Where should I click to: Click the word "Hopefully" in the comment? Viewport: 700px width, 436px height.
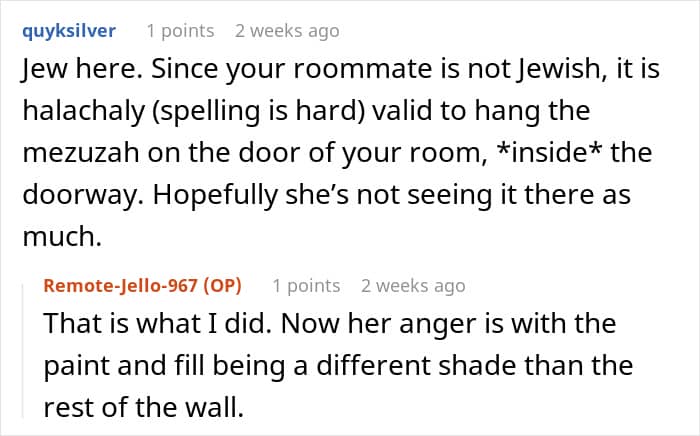215,195
